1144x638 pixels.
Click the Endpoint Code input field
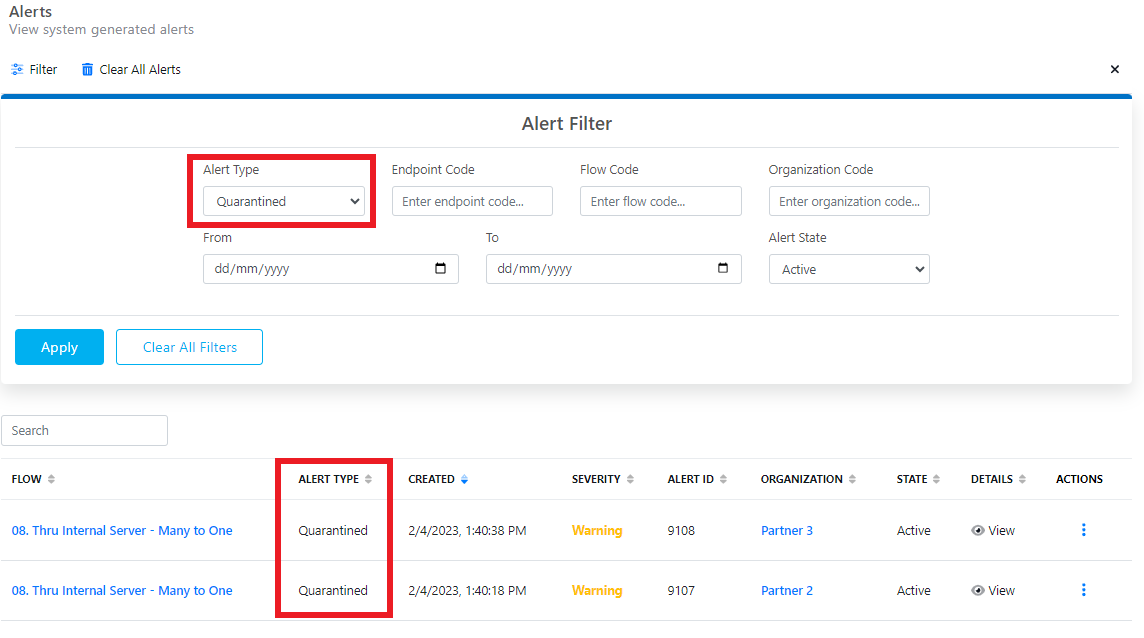(472, 201)
